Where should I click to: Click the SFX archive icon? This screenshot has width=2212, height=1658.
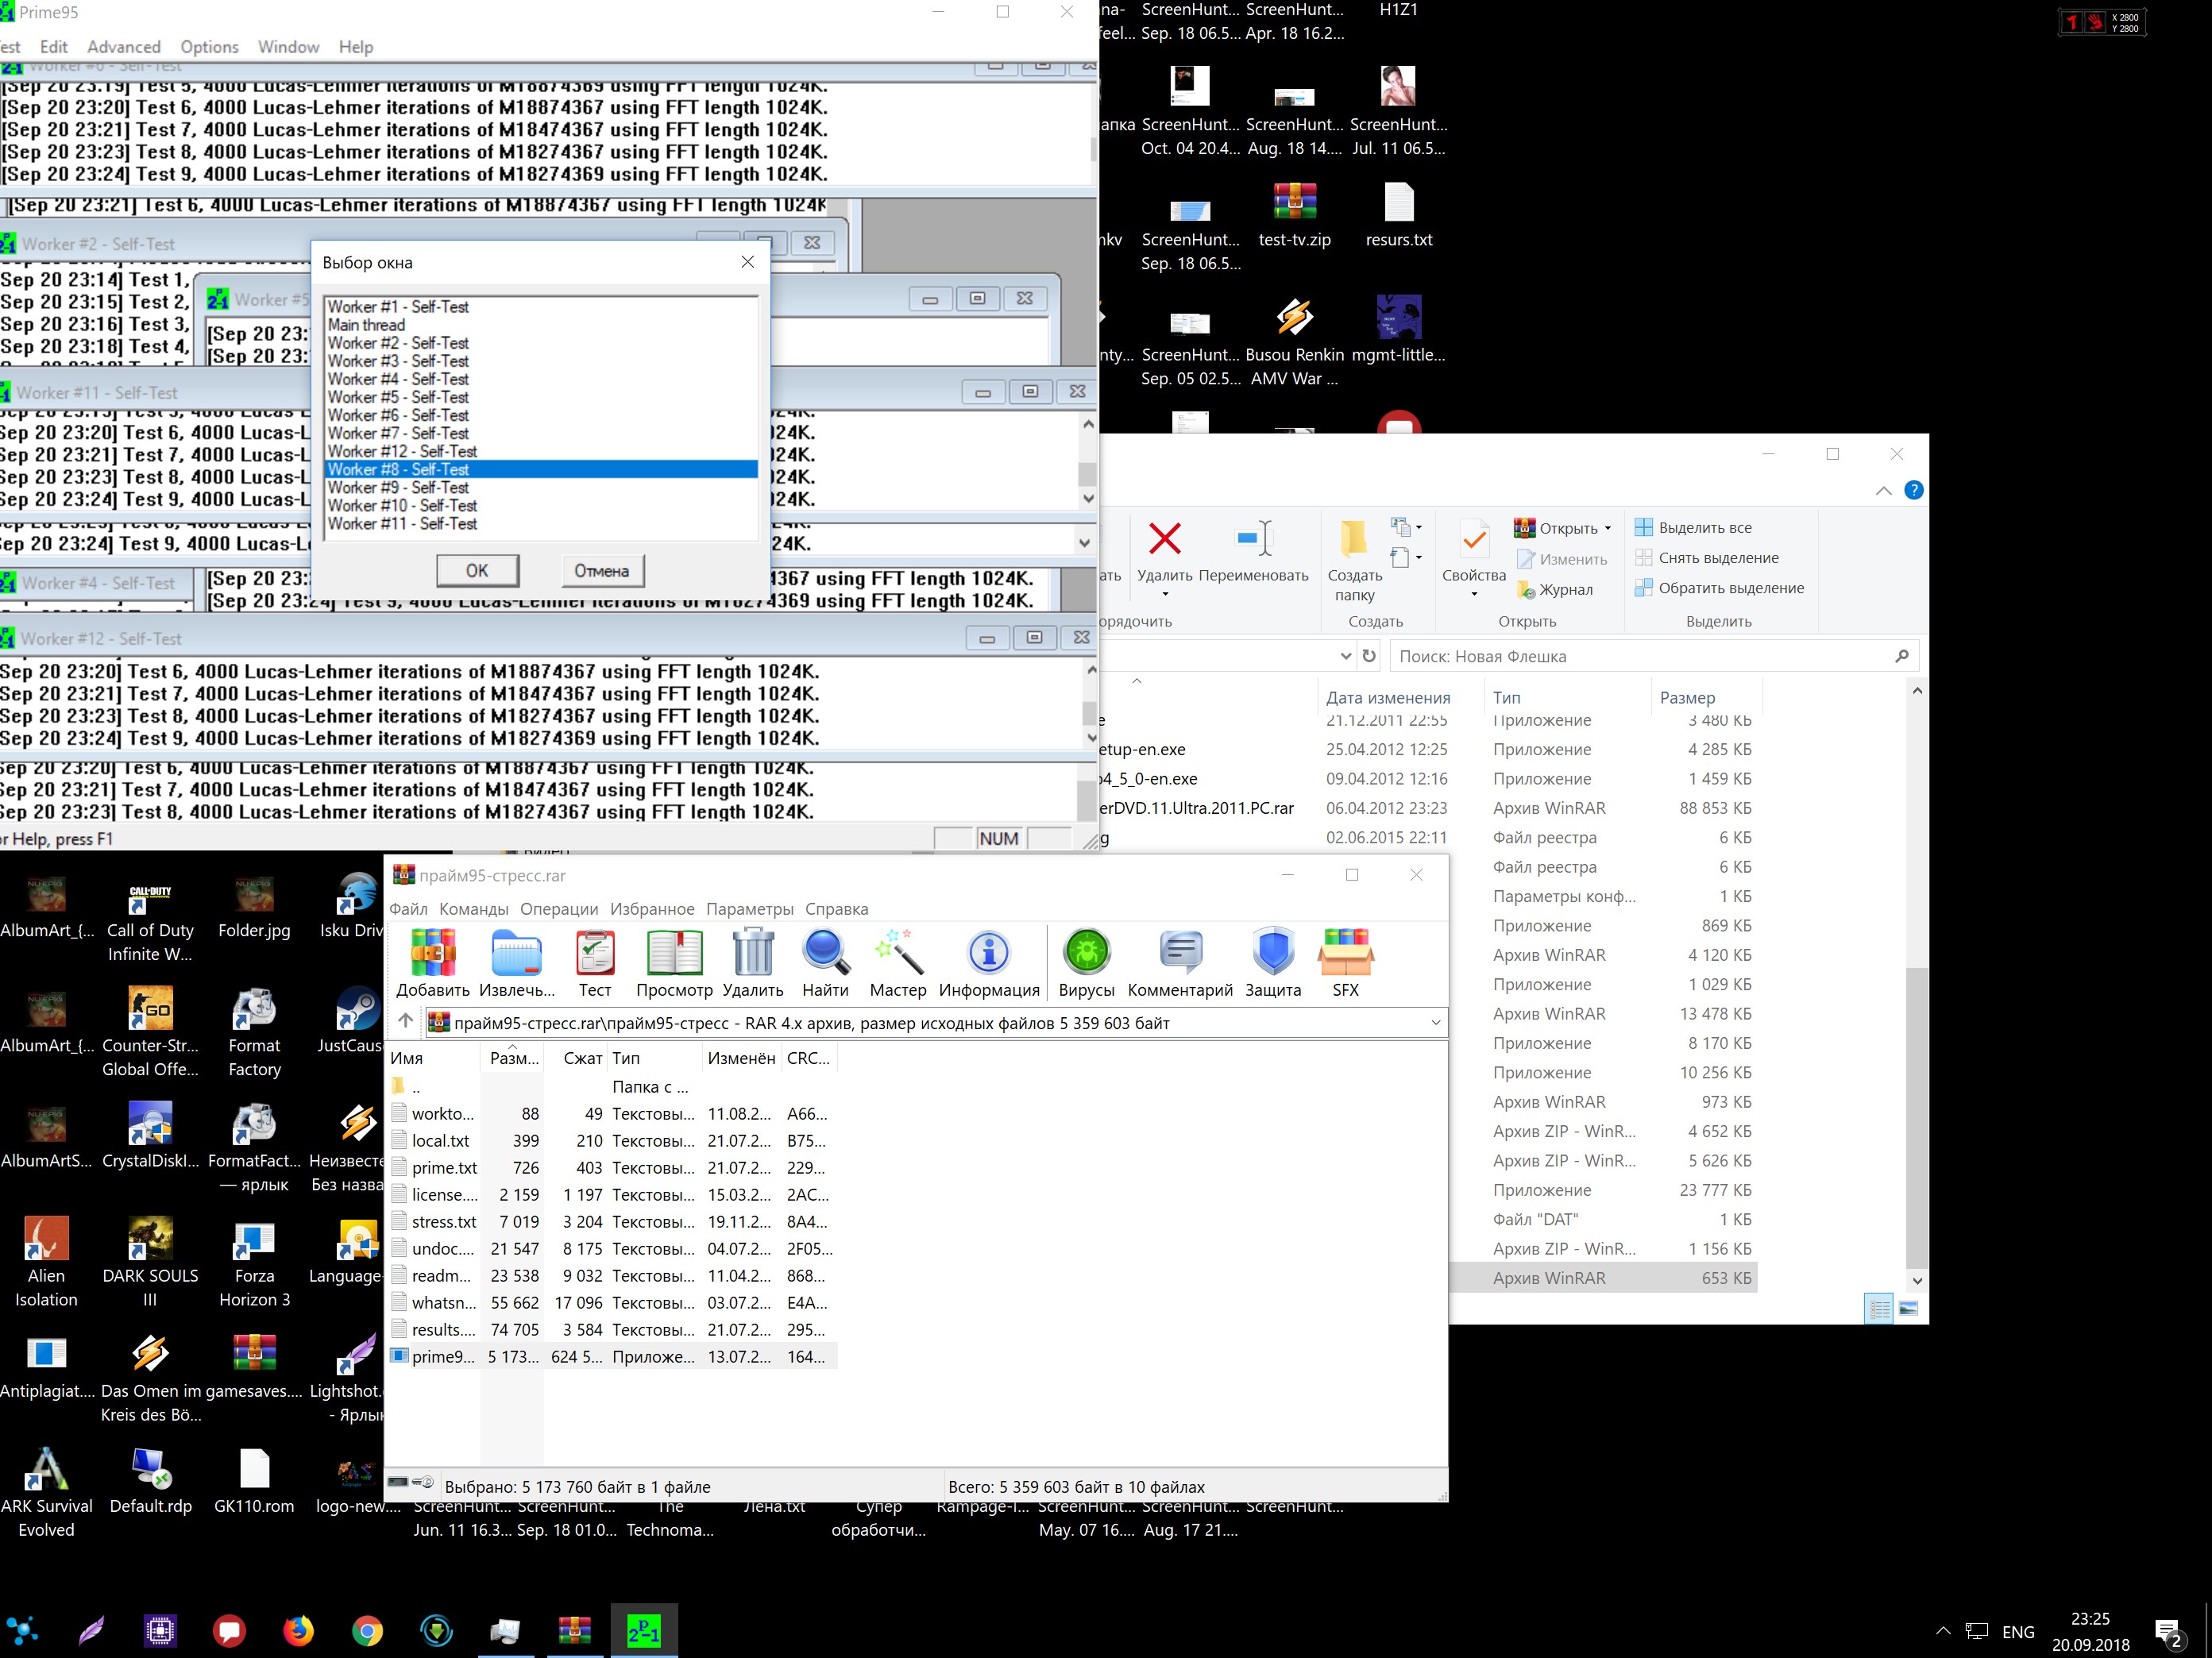(x=1345, y=953)
